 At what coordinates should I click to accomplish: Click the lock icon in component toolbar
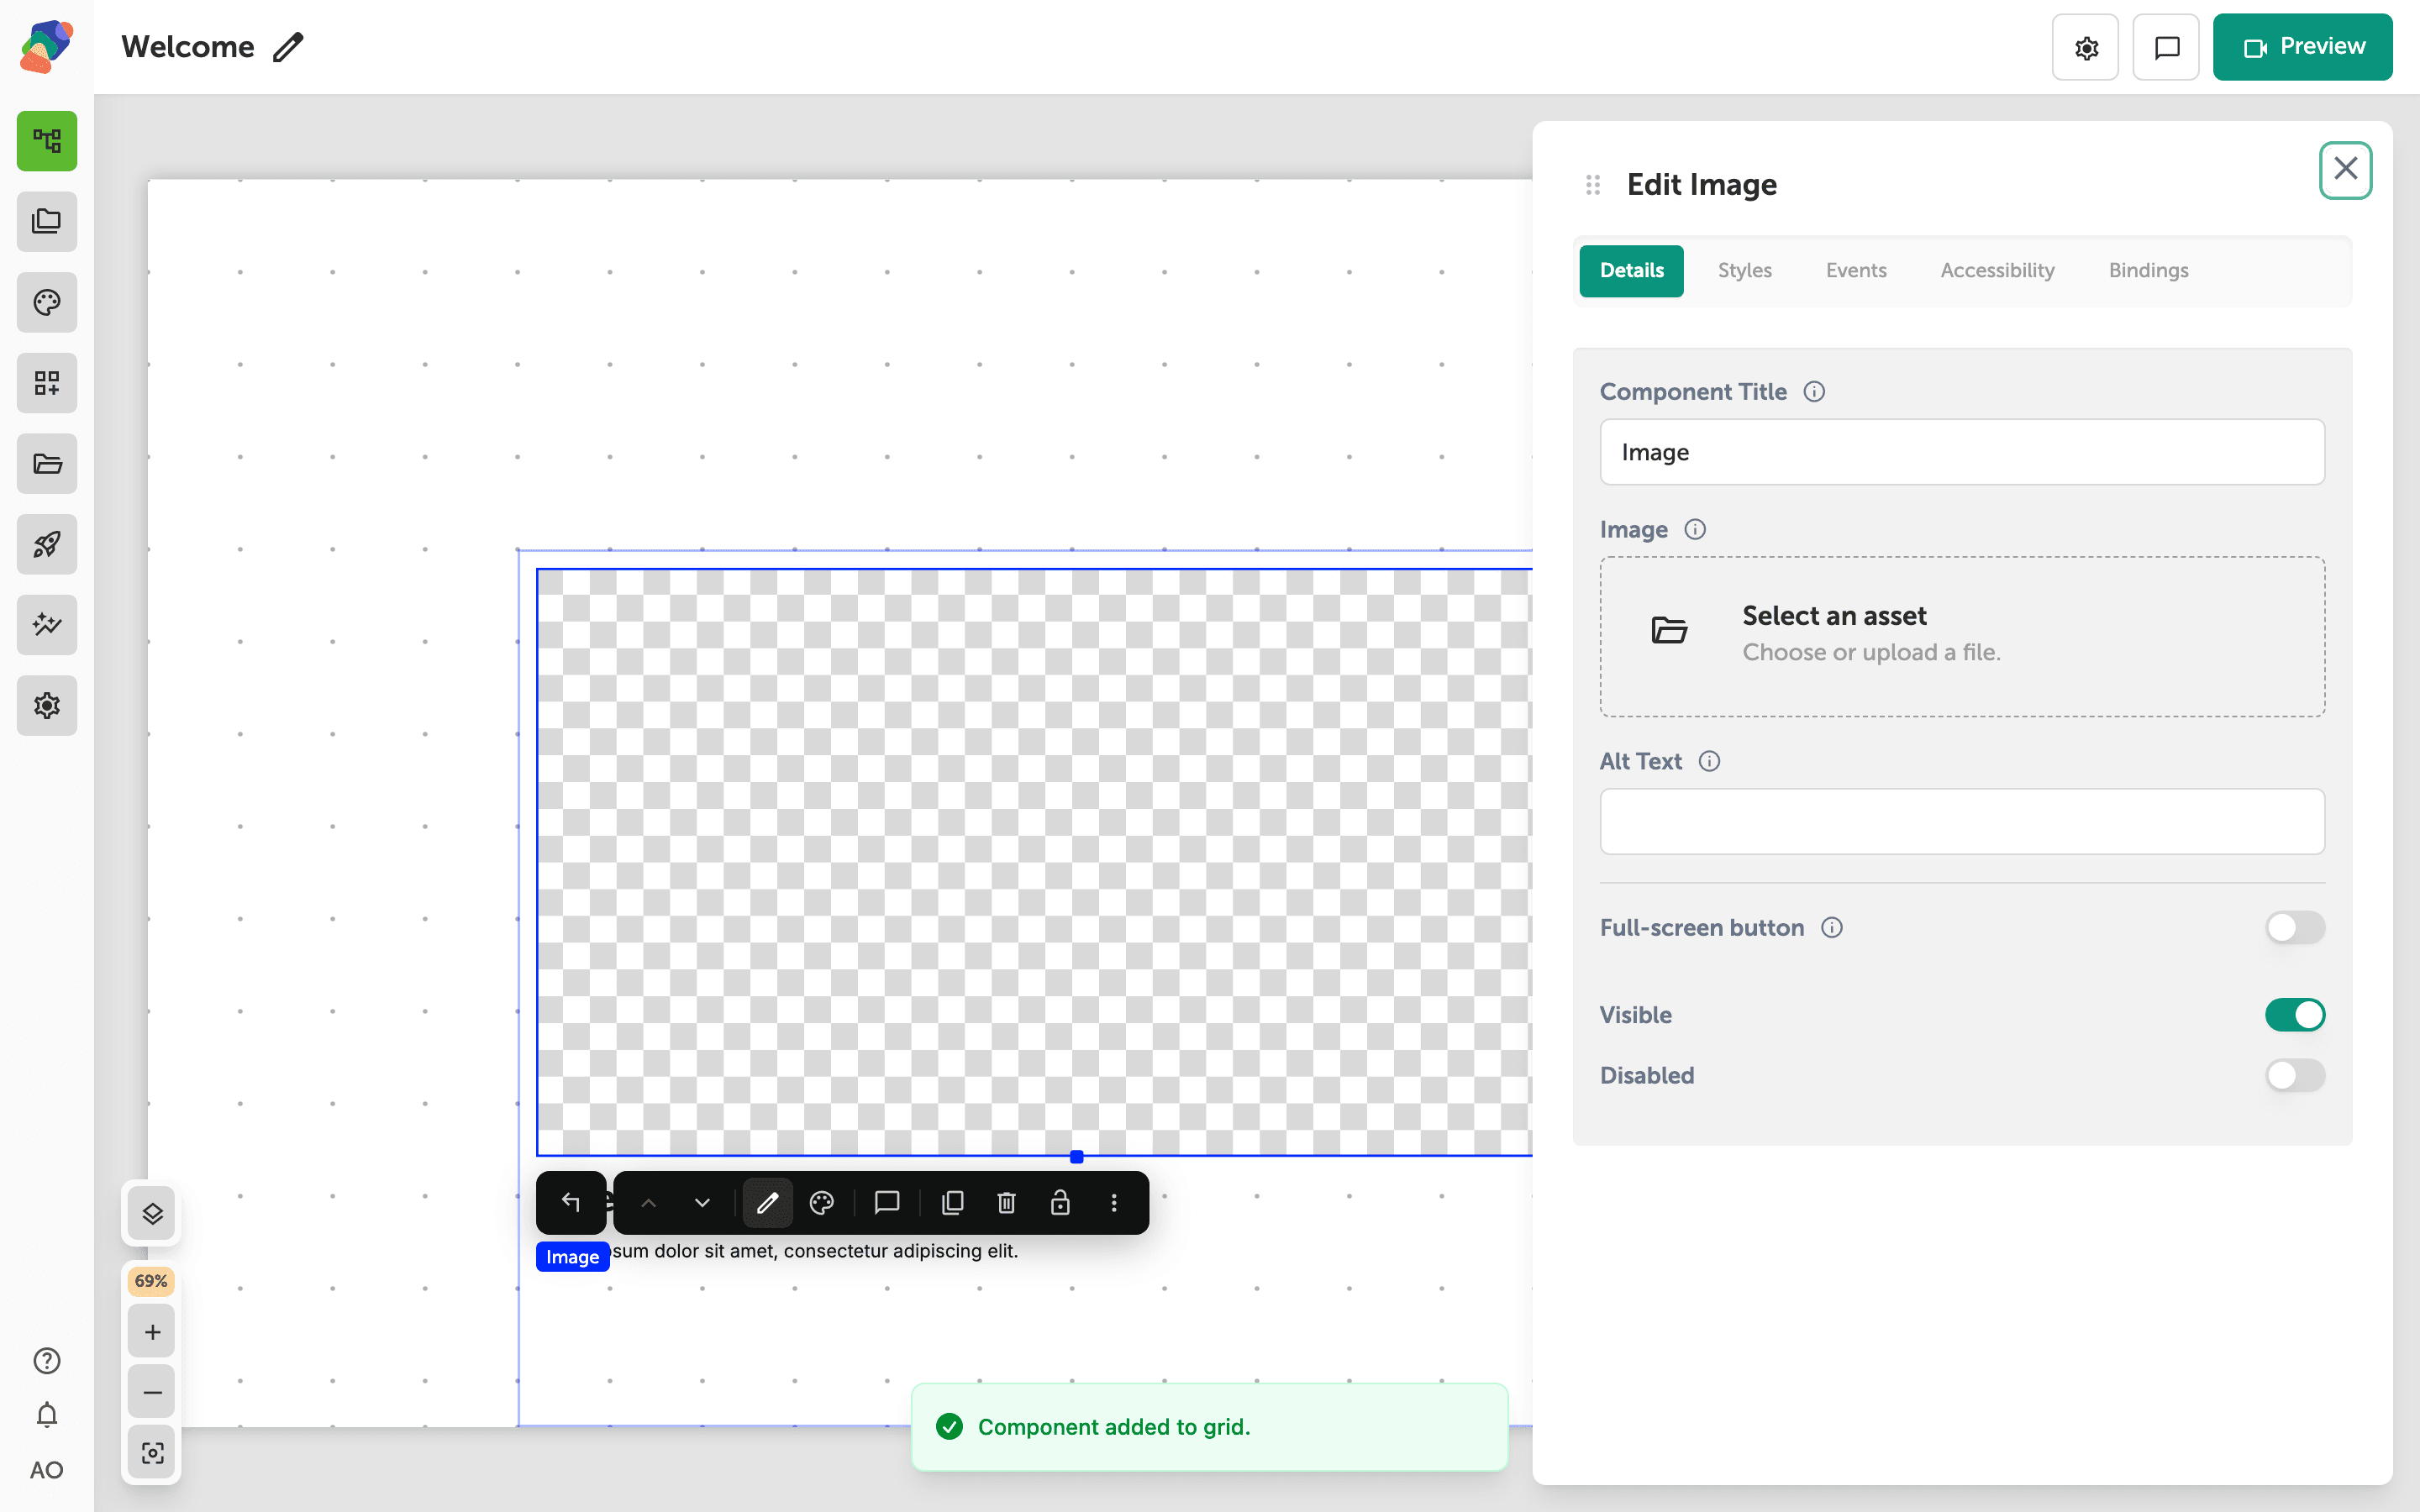point(1060,1202)
